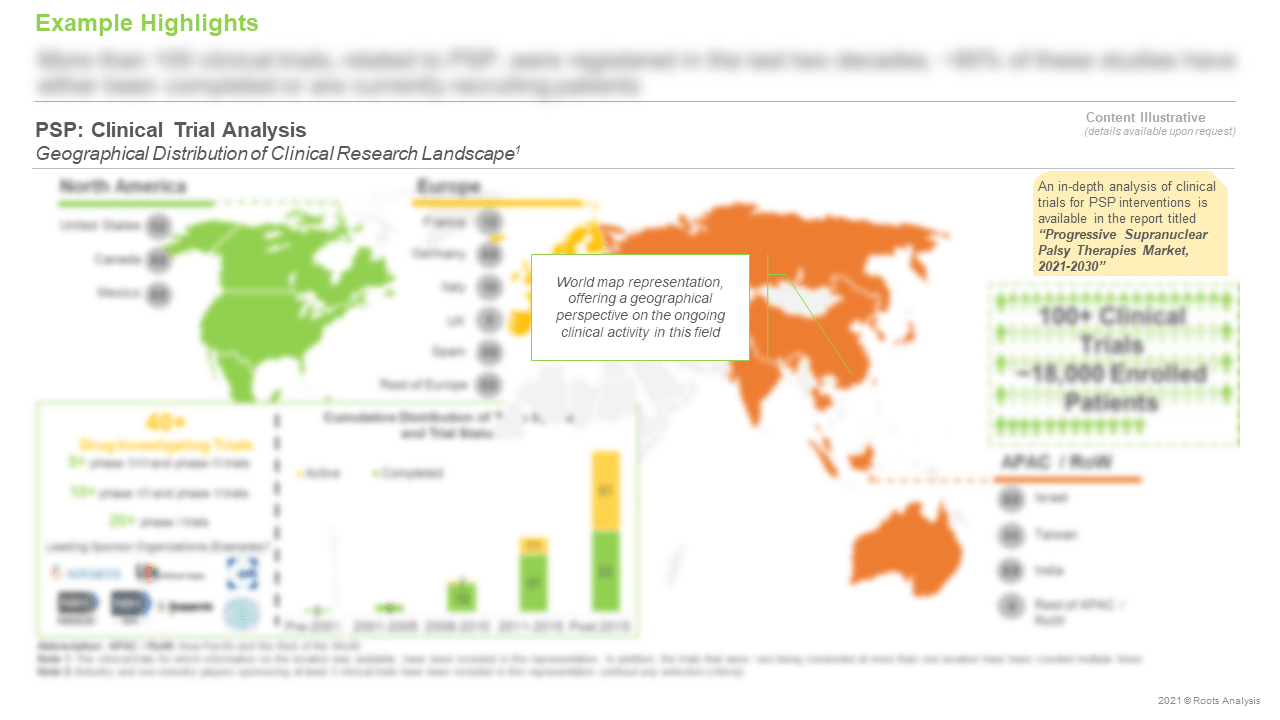Click the World map representation callout box

pos(640,307)
